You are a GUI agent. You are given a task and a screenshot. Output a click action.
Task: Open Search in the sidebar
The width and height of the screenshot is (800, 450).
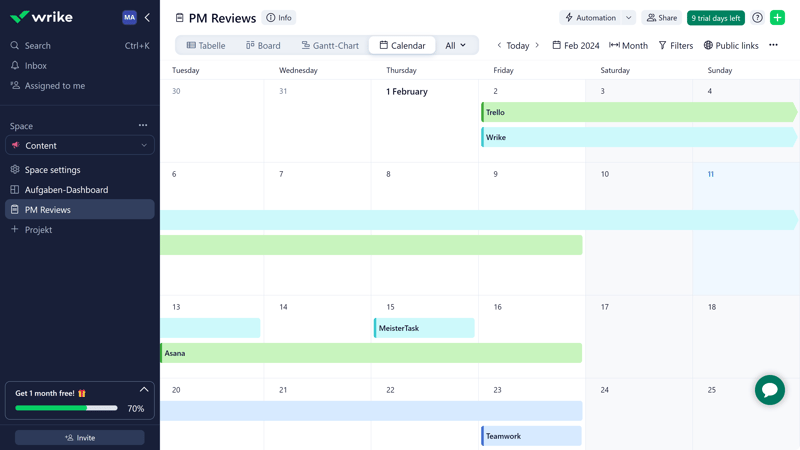tap(80, 45)
